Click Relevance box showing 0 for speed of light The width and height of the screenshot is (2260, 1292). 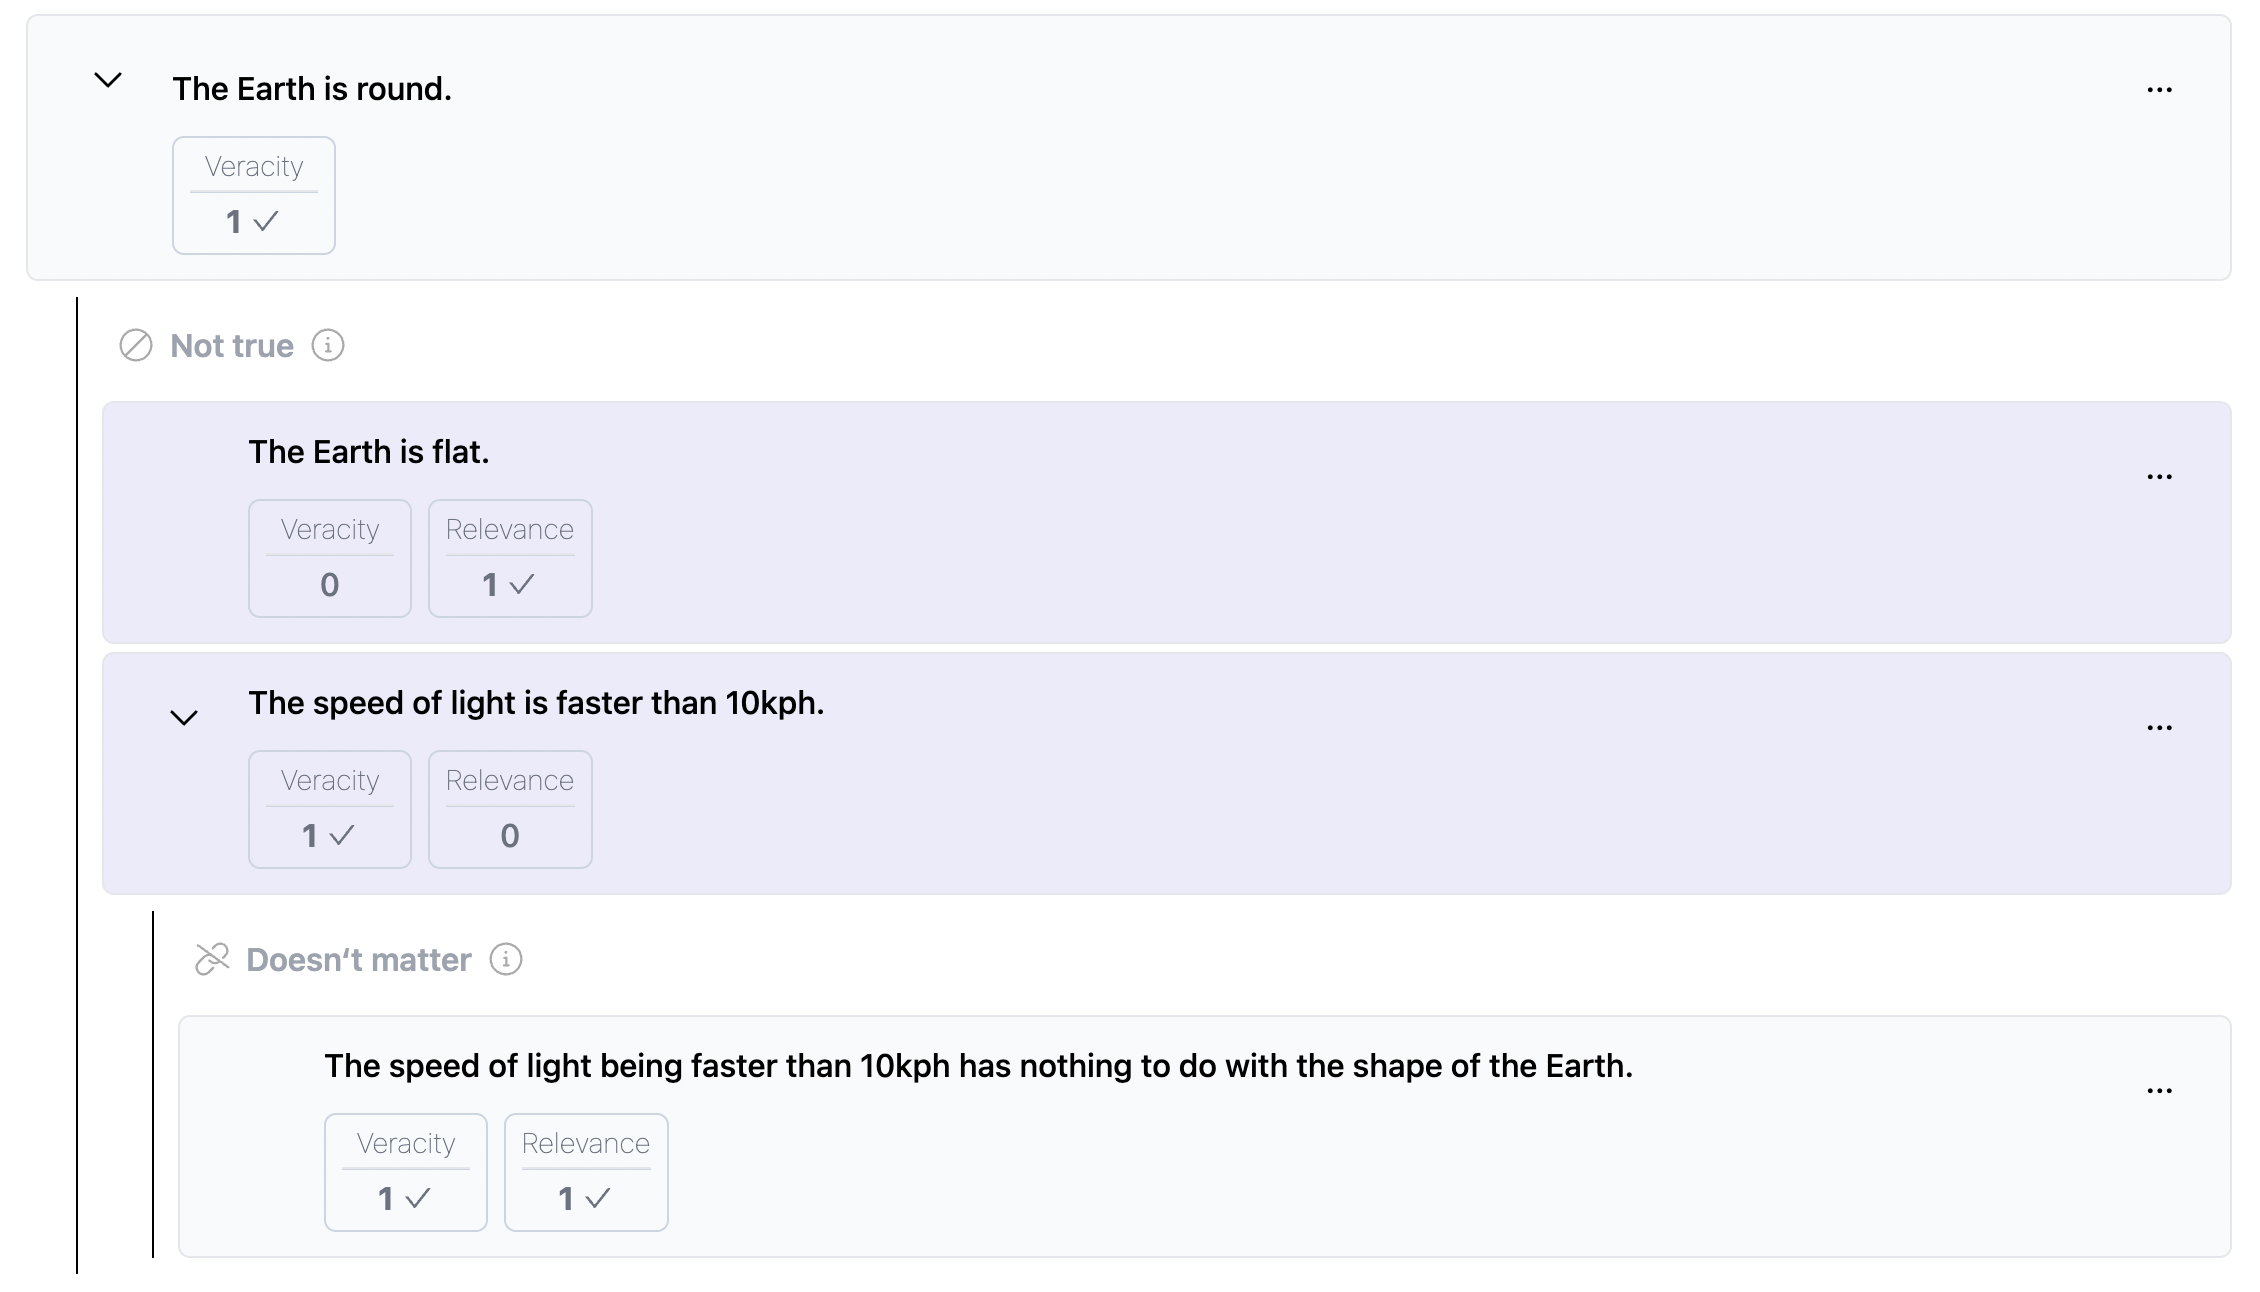tap(510, 810)
